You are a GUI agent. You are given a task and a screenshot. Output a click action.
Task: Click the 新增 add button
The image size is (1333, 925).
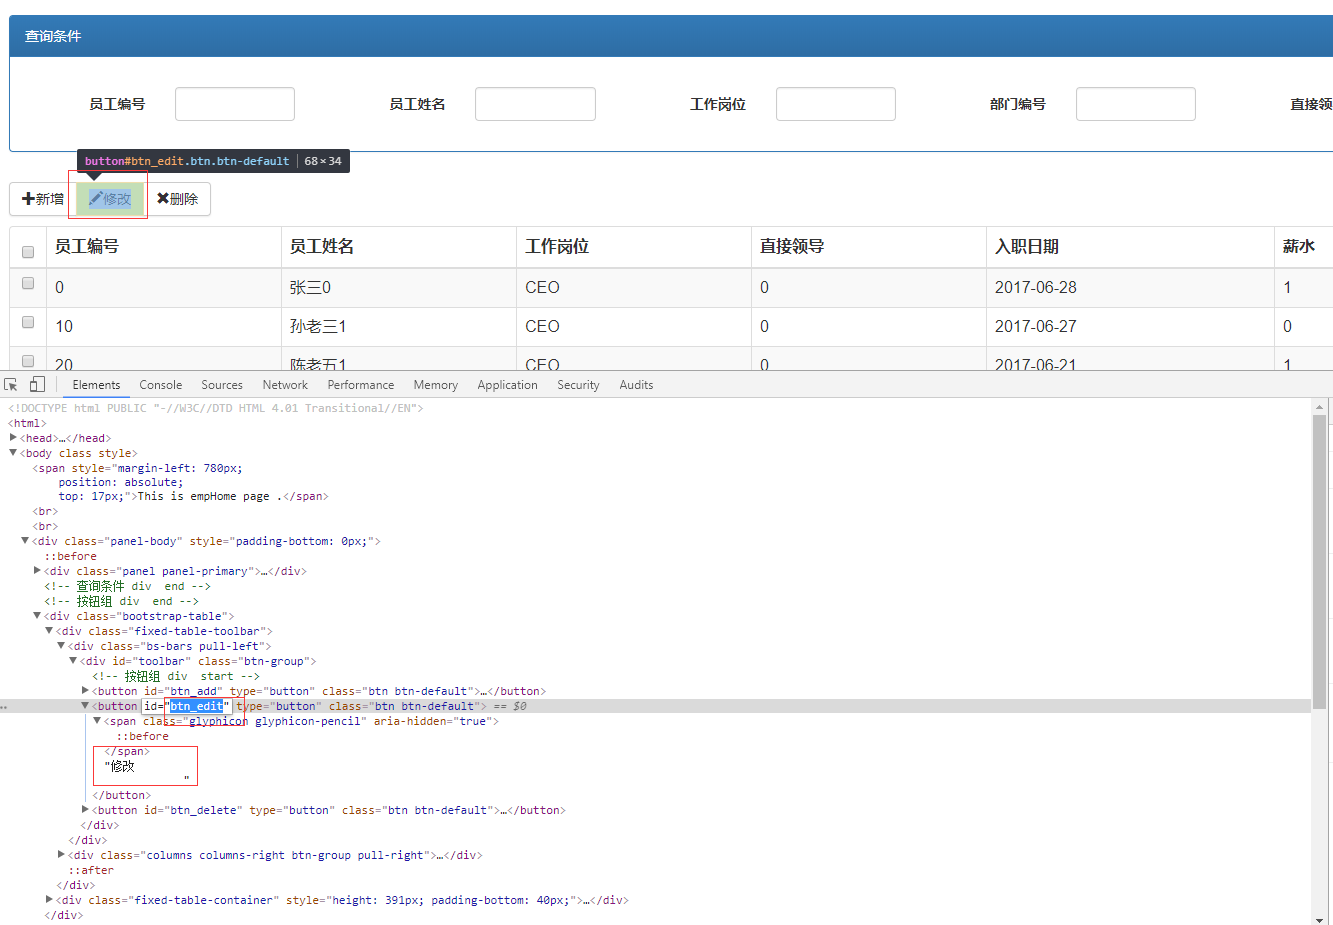[x=43, y=199]
